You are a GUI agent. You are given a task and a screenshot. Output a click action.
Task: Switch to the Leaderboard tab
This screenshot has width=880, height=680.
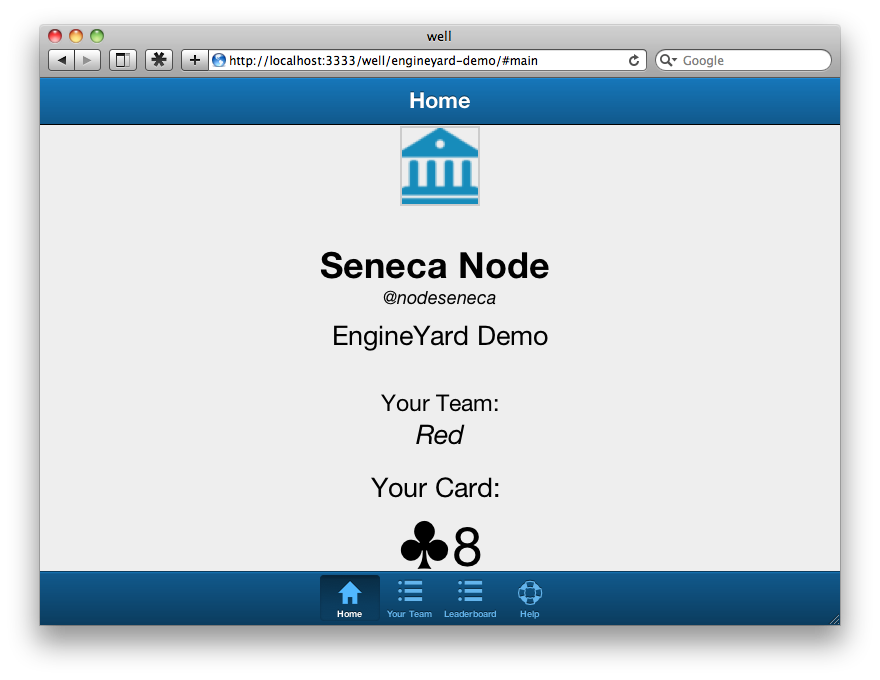[x=470, y=598]
